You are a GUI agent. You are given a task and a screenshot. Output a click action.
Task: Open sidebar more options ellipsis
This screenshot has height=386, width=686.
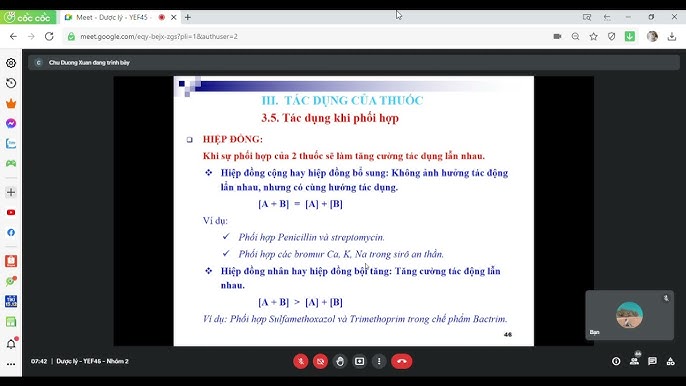pyautogui.click(x=11, y=364)
